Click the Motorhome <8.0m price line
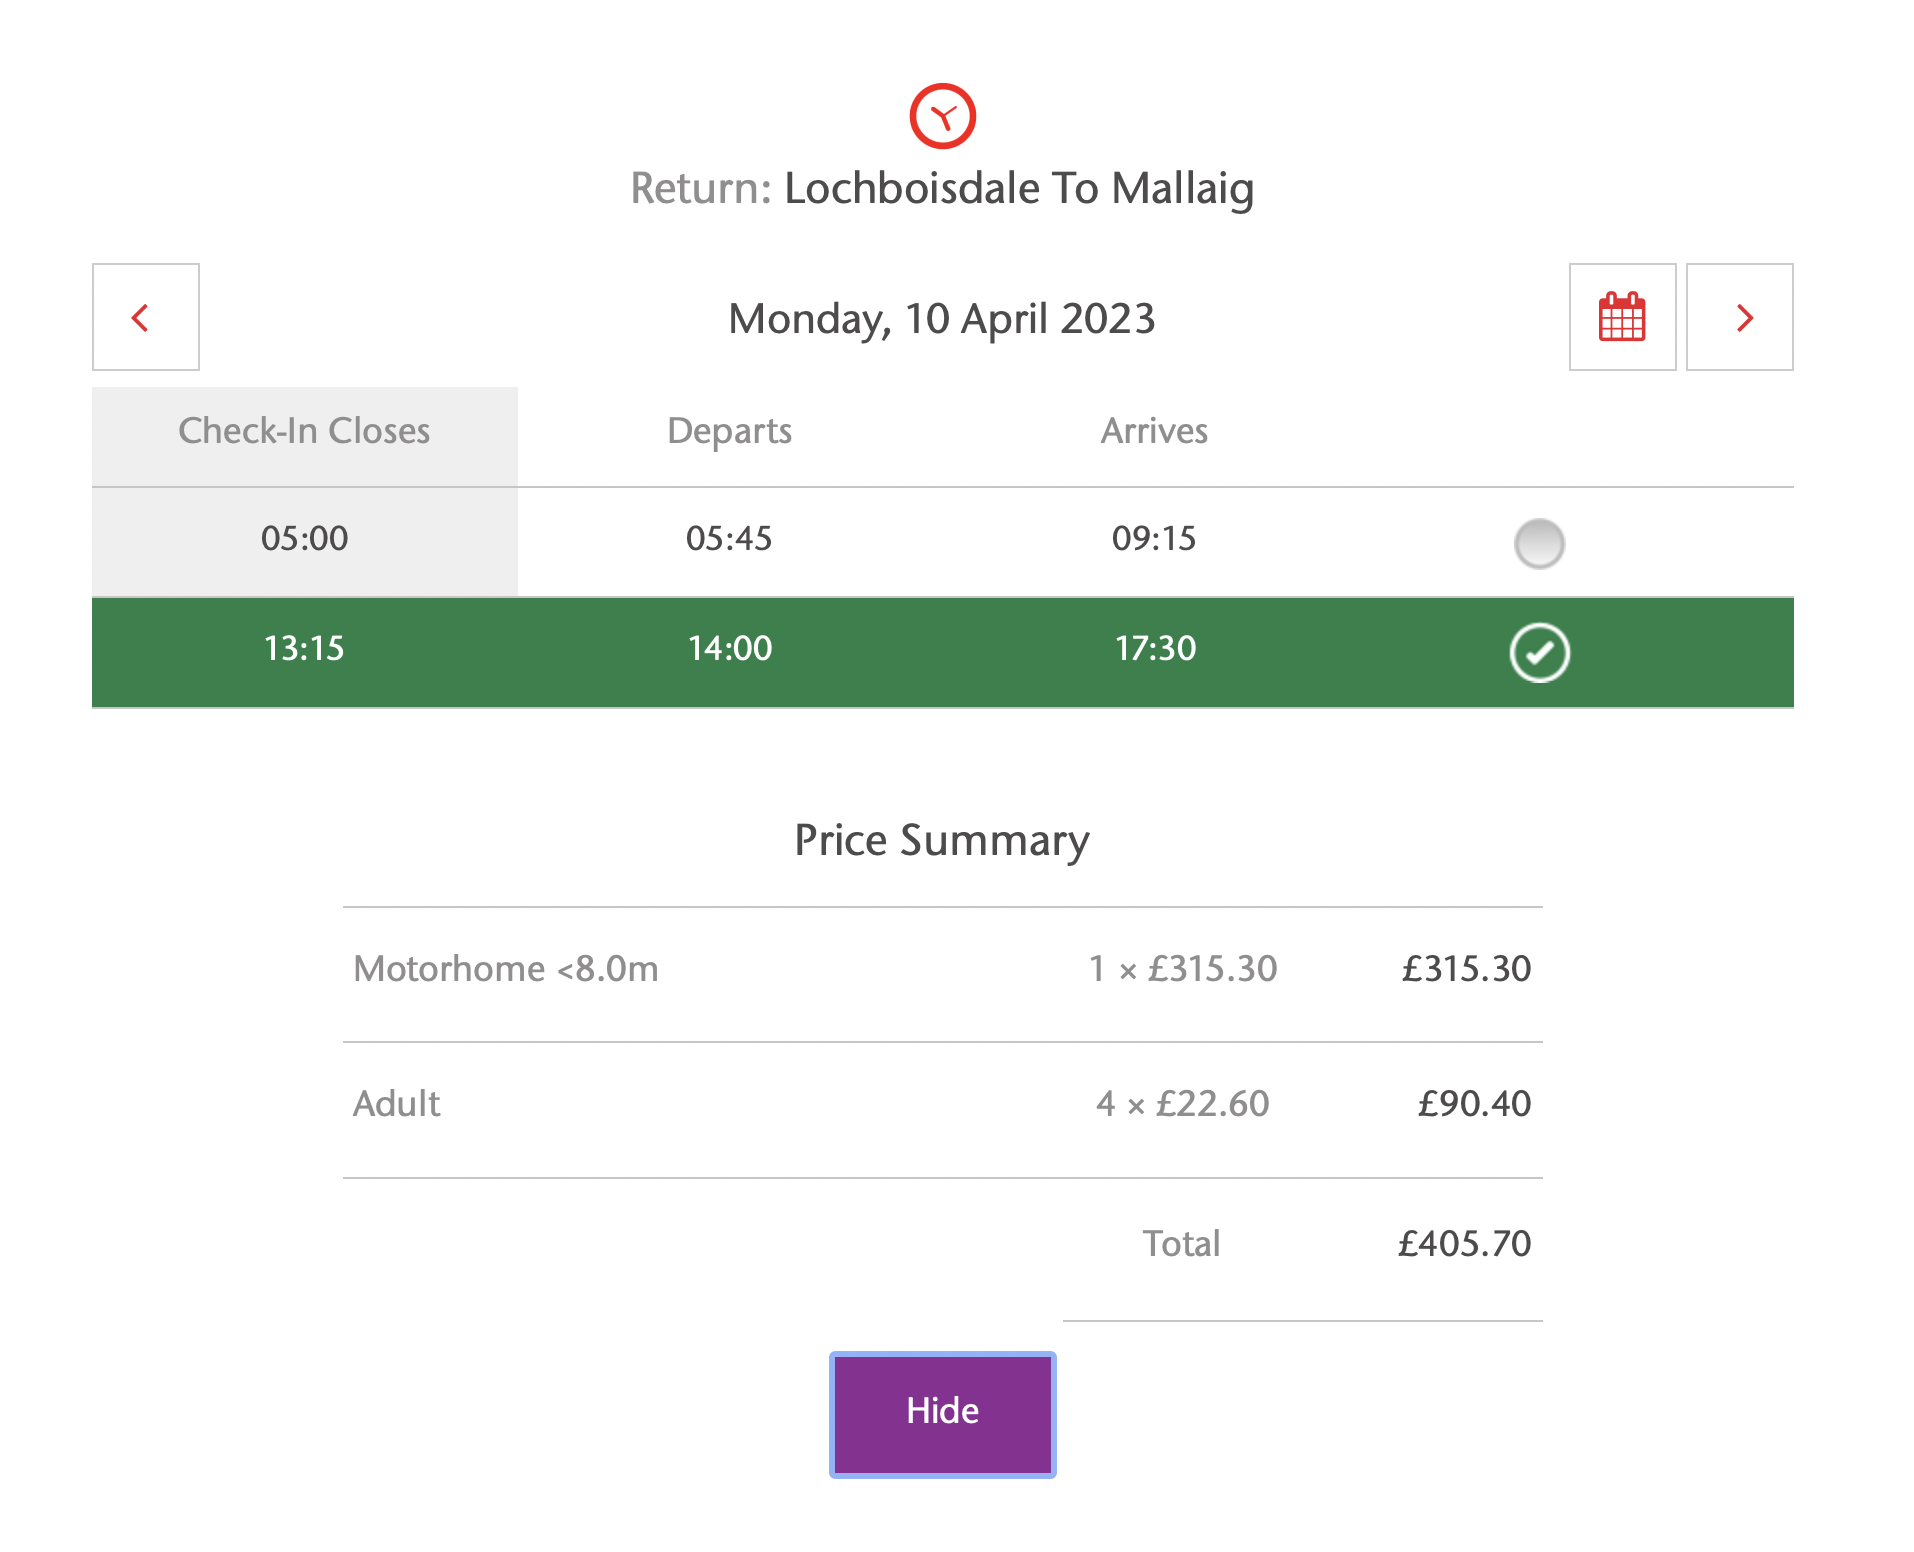 942,969
